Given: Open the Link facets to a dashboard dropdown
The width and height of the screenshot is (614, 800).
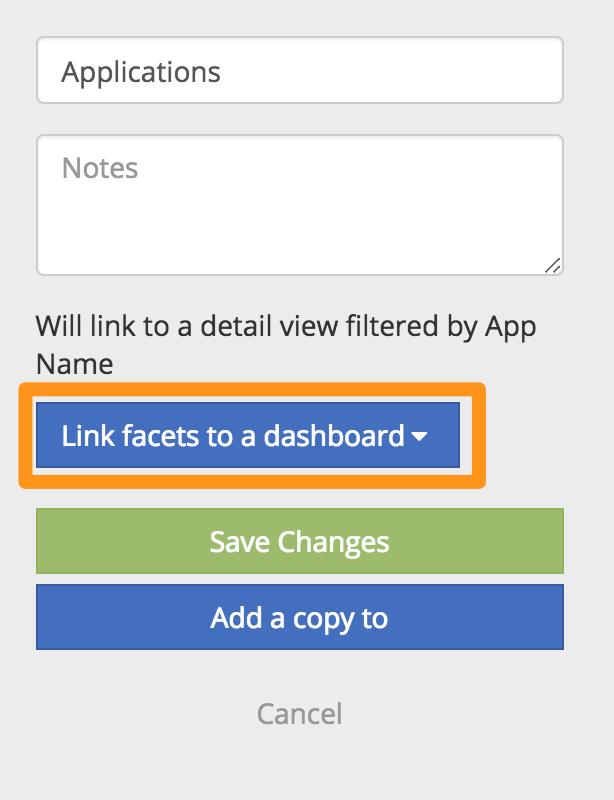Looking at the screenshot, I should coord(246,435).
